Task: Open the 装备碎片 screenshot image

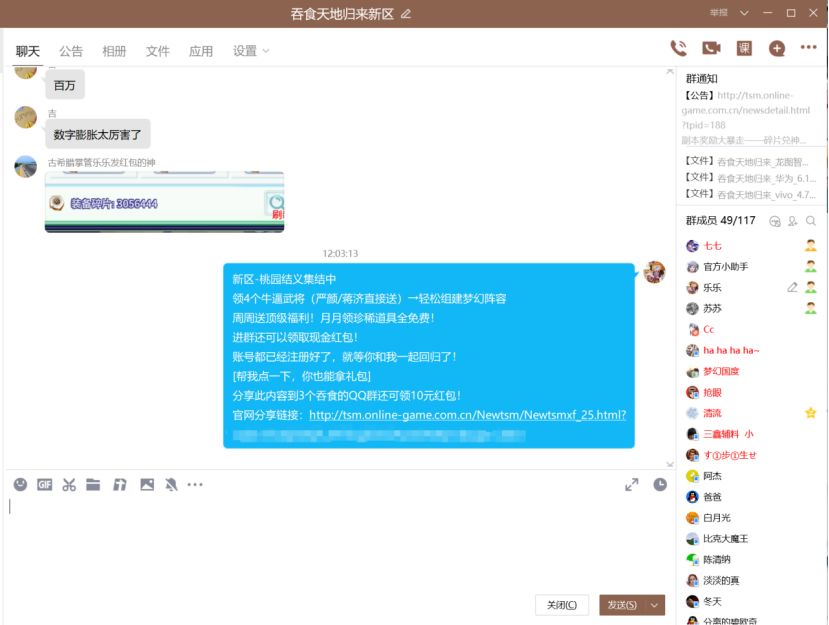Action: point(164,201)
